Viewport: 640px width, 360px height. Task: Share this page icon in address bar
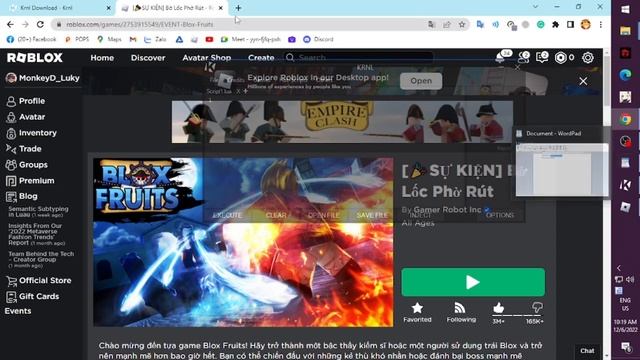(447, 24)
